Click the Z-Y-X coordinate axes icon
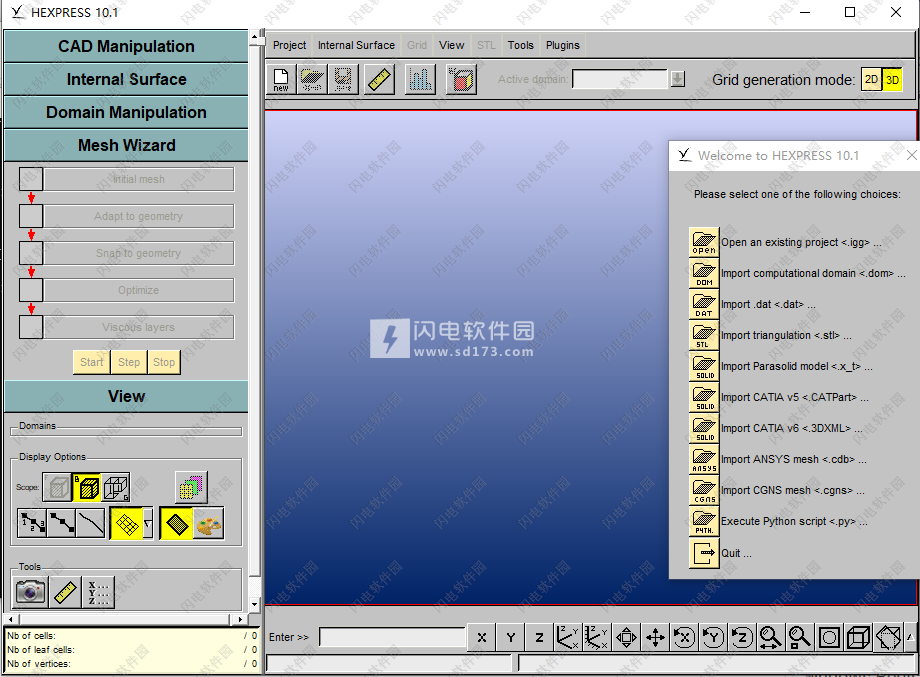Viewport: 920px width, 677px height. pyautogui.click(x=567, y=637)
